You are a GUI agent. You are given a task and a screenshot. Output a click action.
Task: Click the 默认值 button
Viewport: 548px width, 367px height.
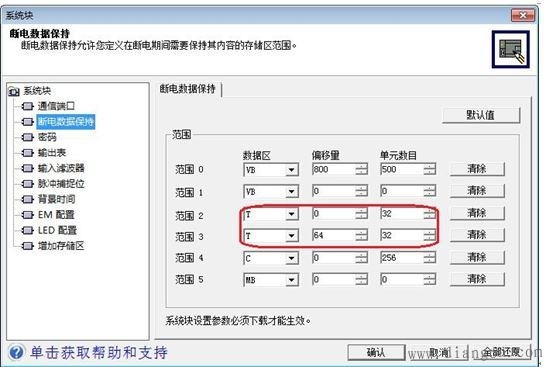[x=481, y=115]
